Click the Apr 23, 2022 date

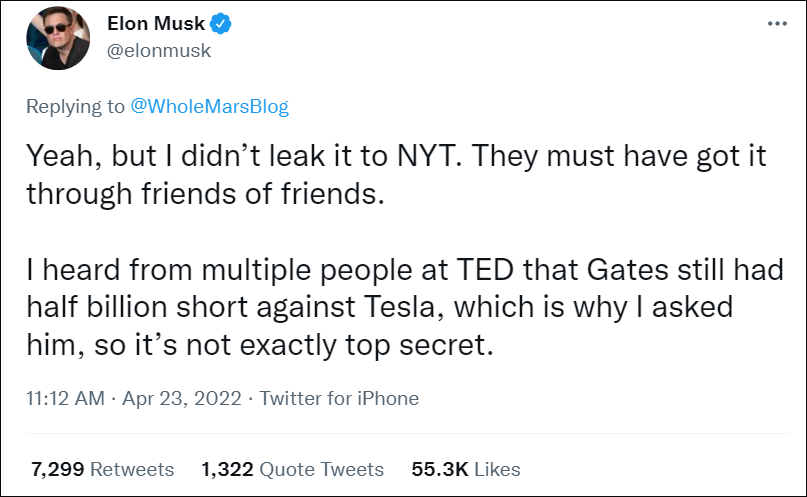pos(182,398)
